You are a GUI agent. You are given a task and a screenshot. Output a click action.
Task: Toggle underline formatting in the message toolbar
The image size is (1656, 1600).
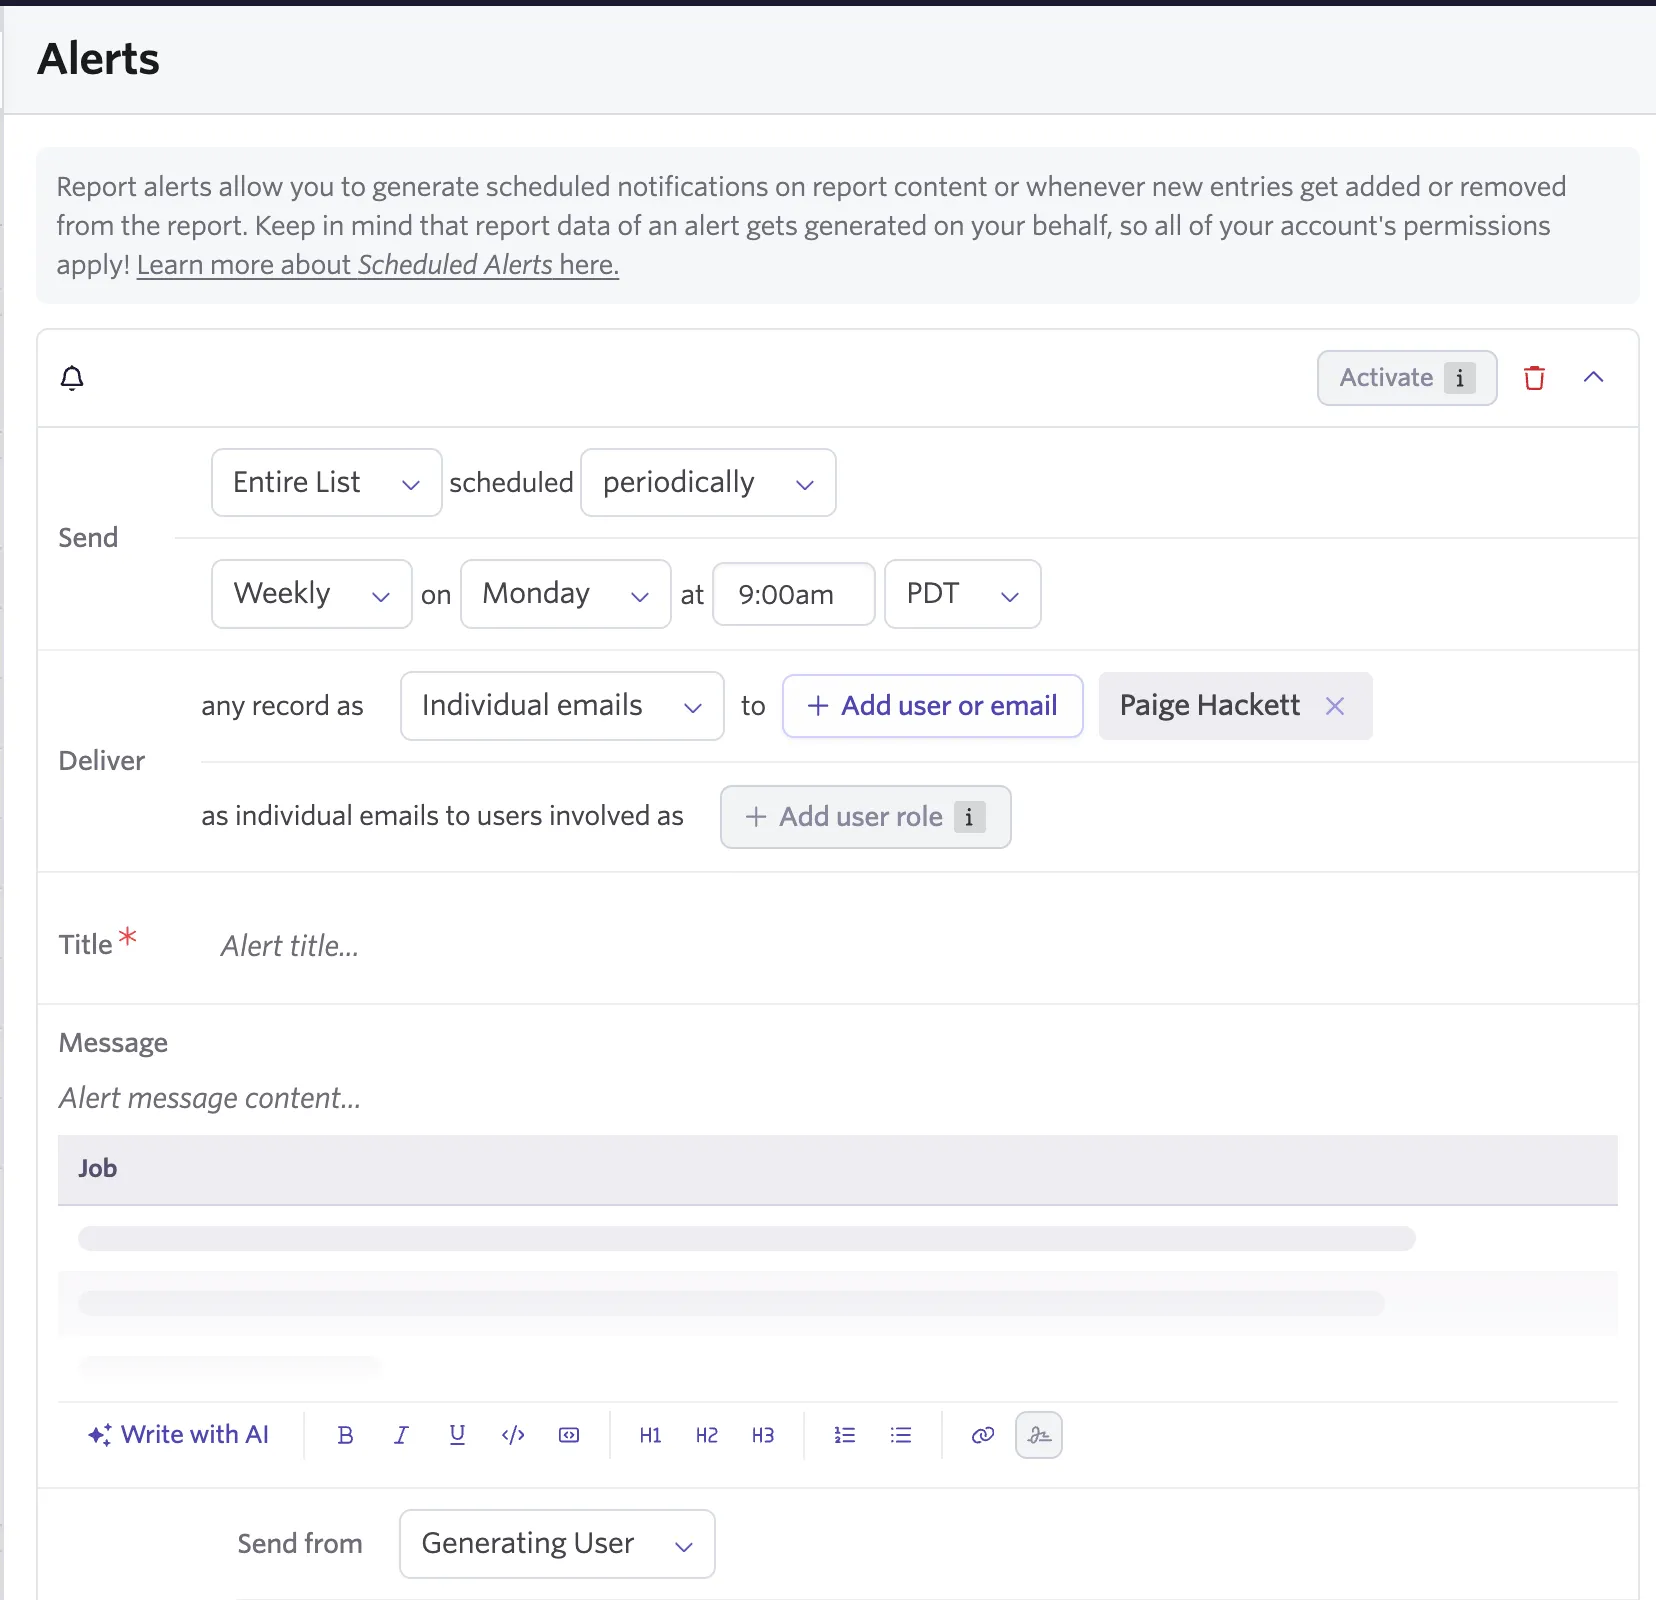457,1435
